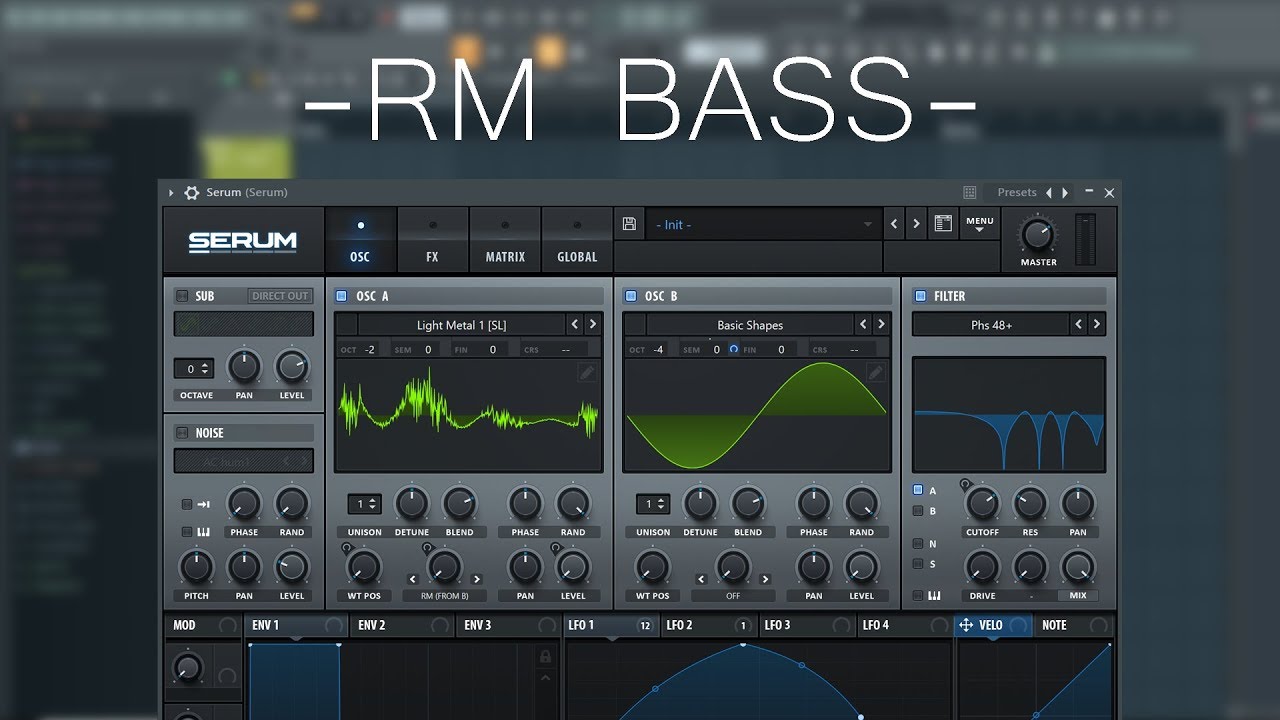
Task: Go to the next preset arrow
Action: pos(915,224)
